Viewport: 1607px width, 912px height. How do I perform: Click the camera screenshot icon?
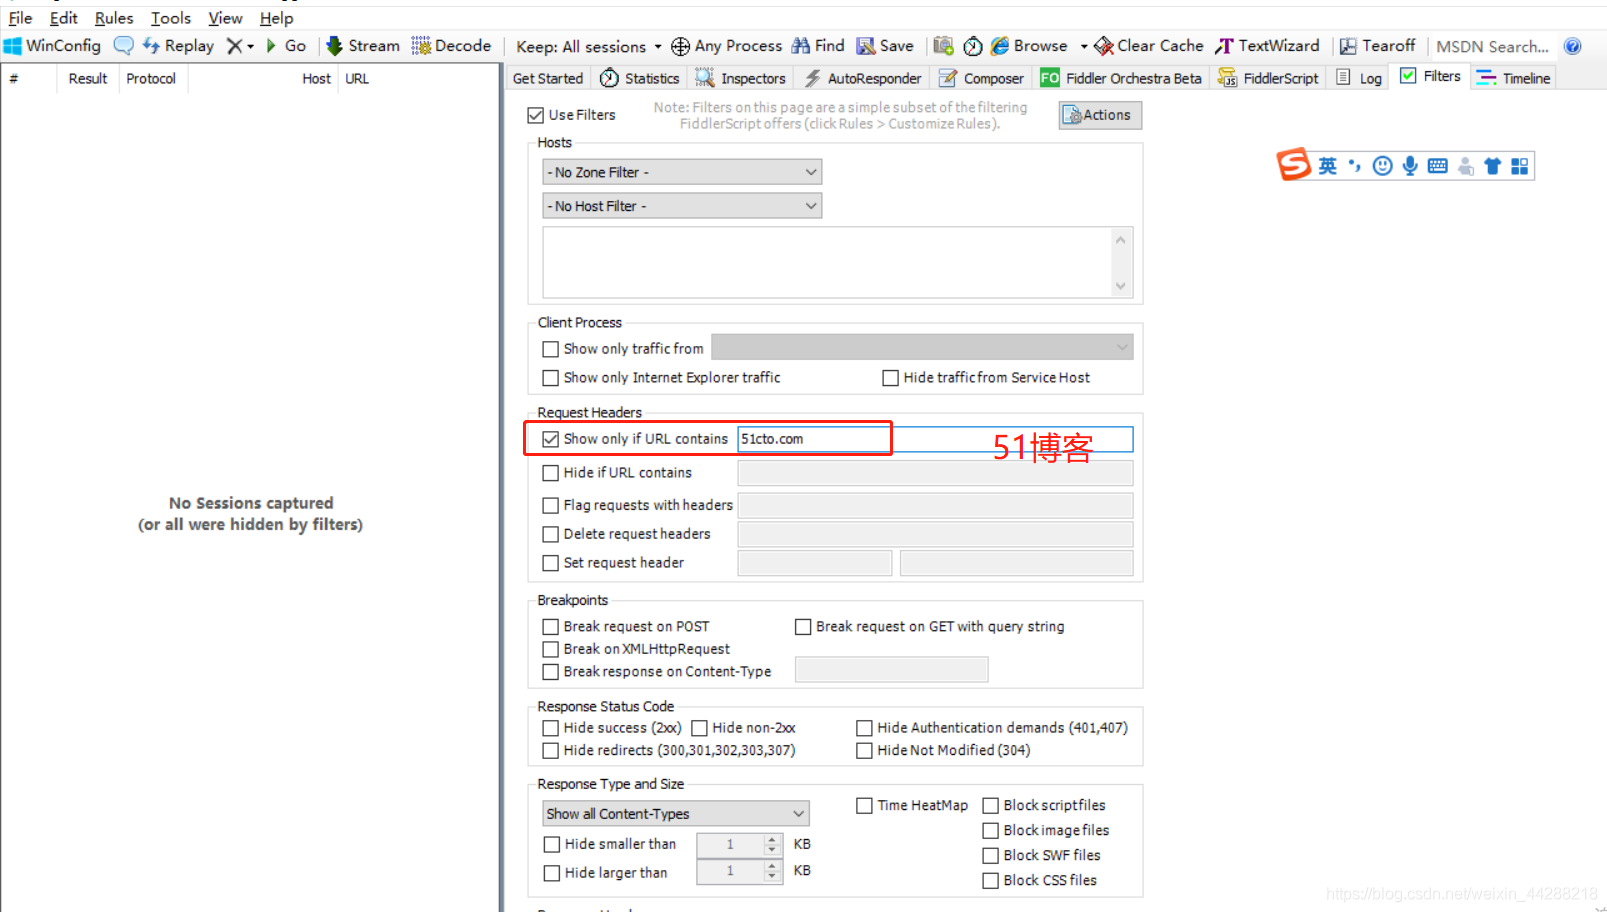[943, 46]
